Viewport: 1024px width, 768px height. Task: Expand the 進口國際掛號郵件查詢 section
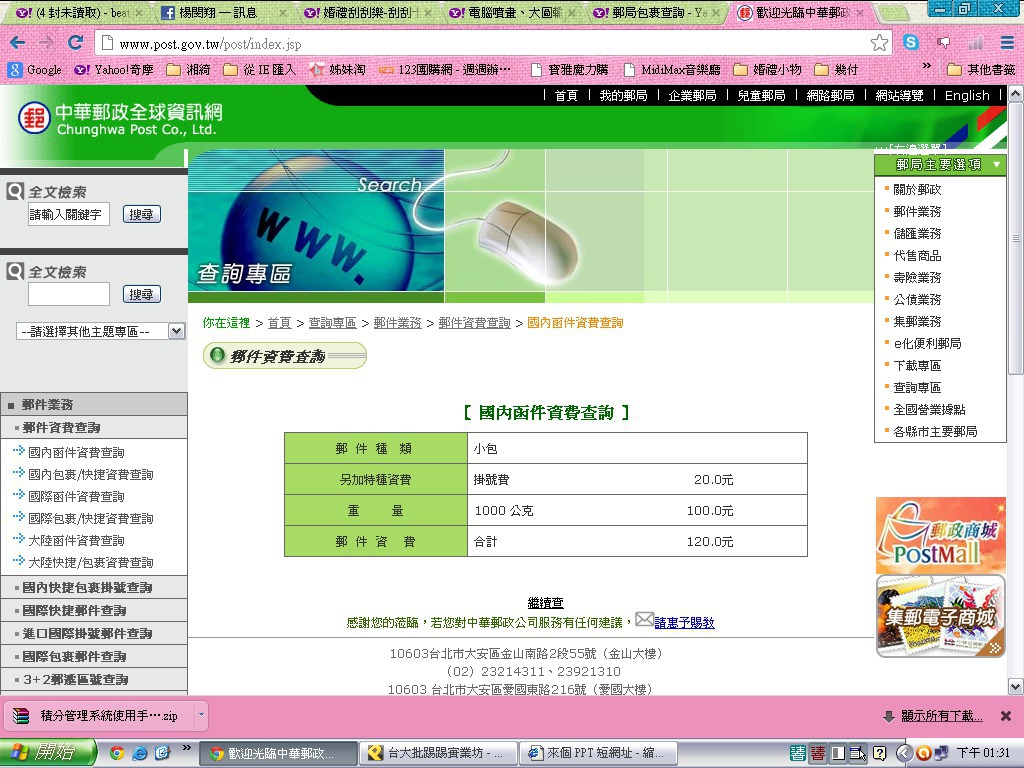94,633
